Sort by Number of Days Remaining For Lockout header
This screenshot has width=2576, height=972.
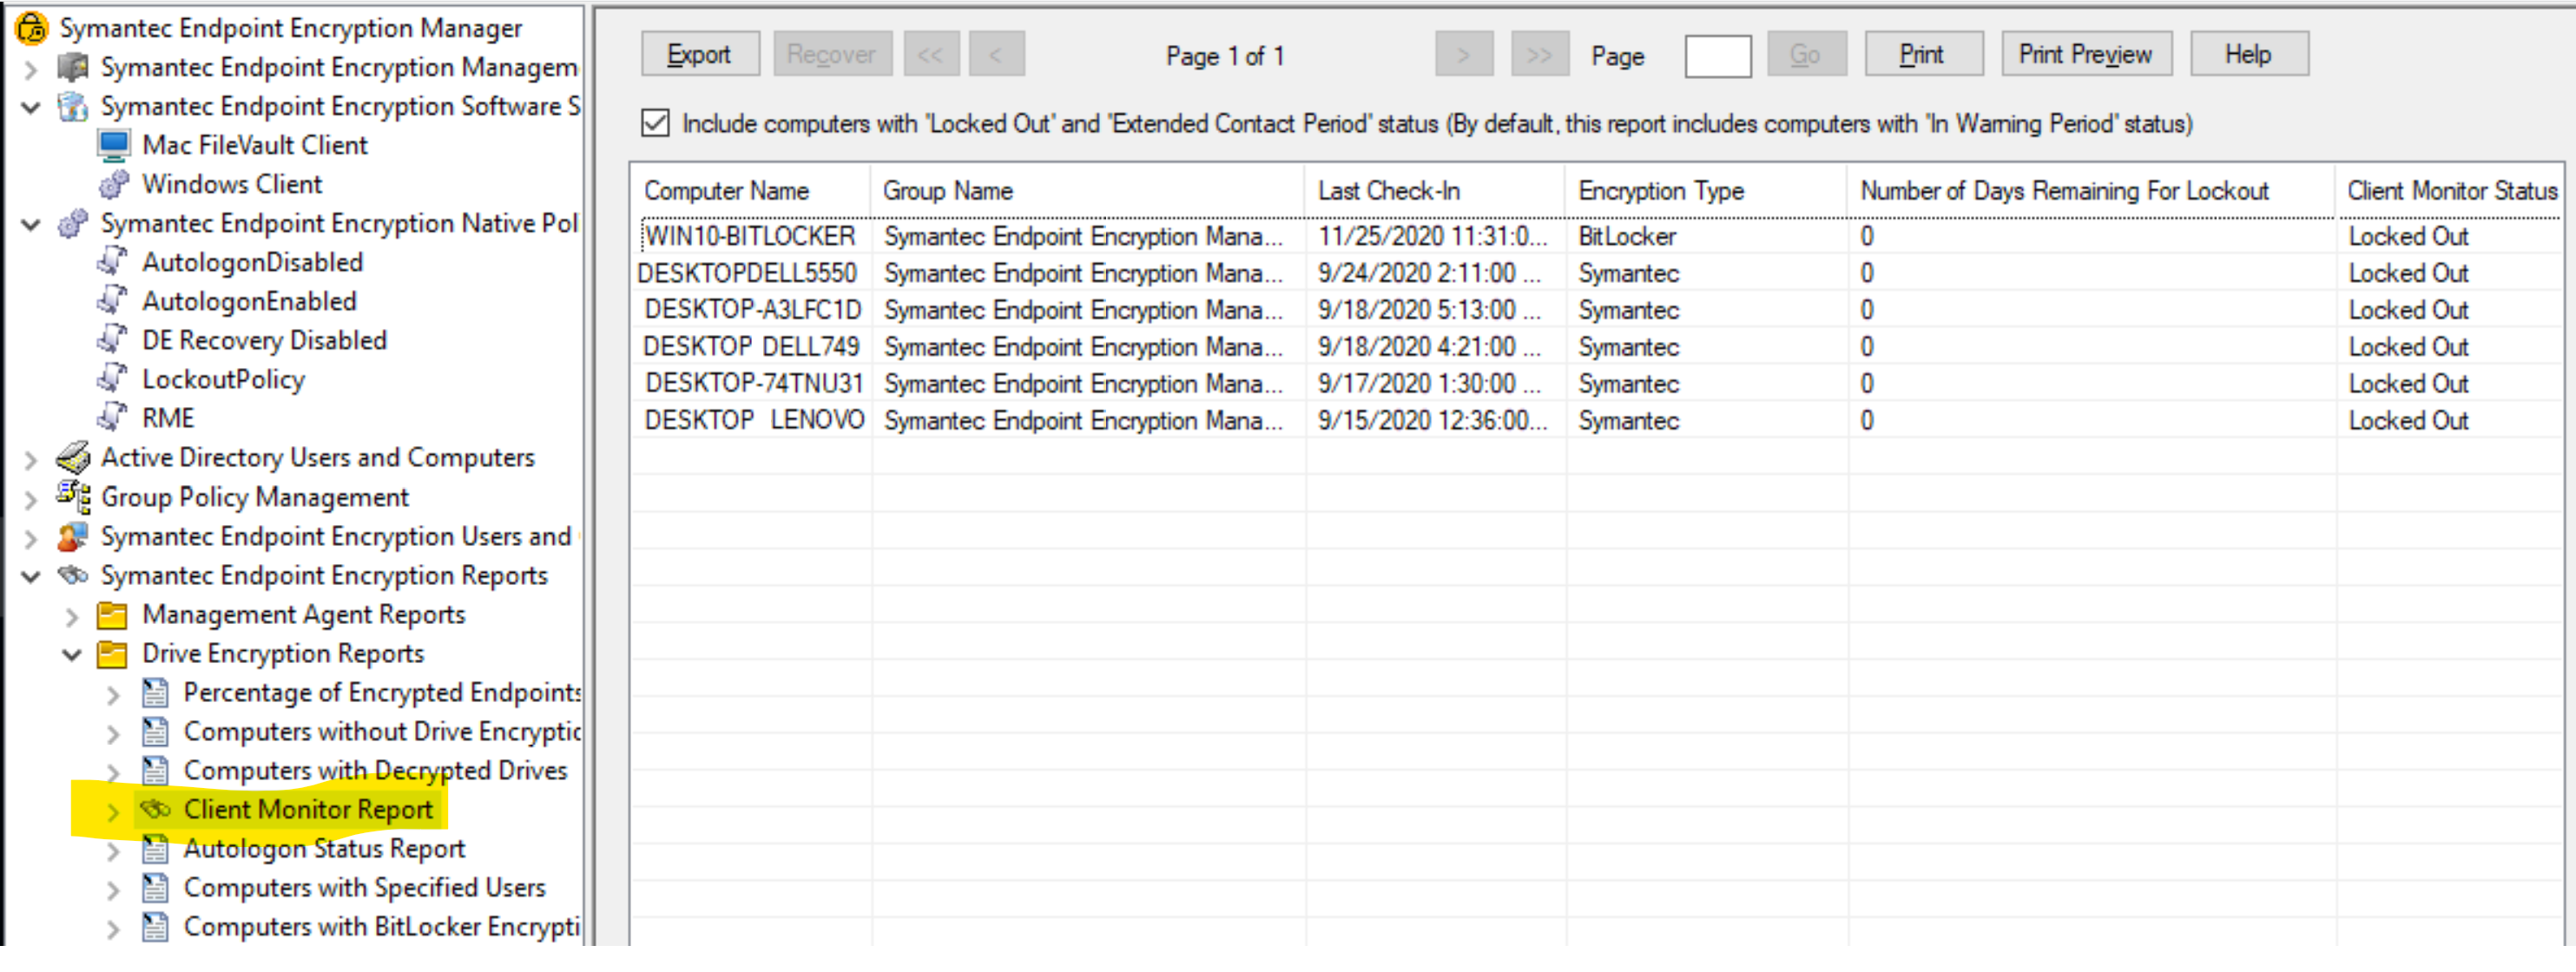tap(2092, 190)
